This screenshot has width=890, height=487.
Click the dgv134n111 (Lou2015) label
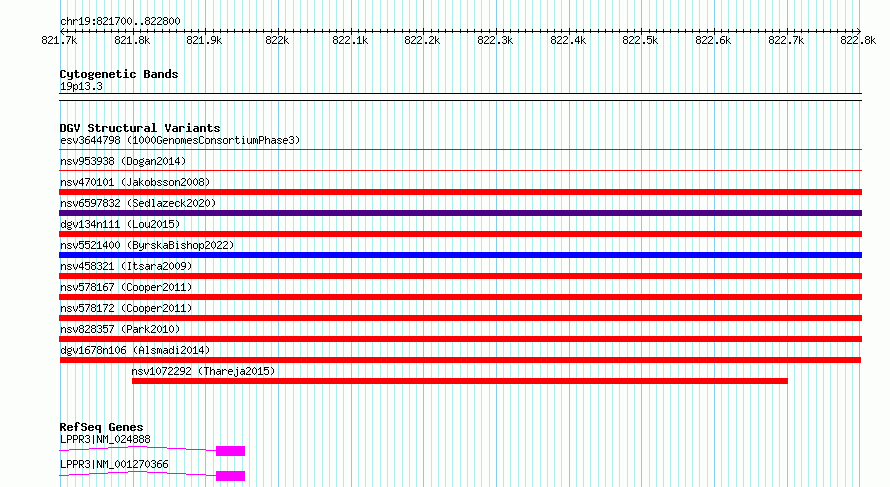[120, 224]
